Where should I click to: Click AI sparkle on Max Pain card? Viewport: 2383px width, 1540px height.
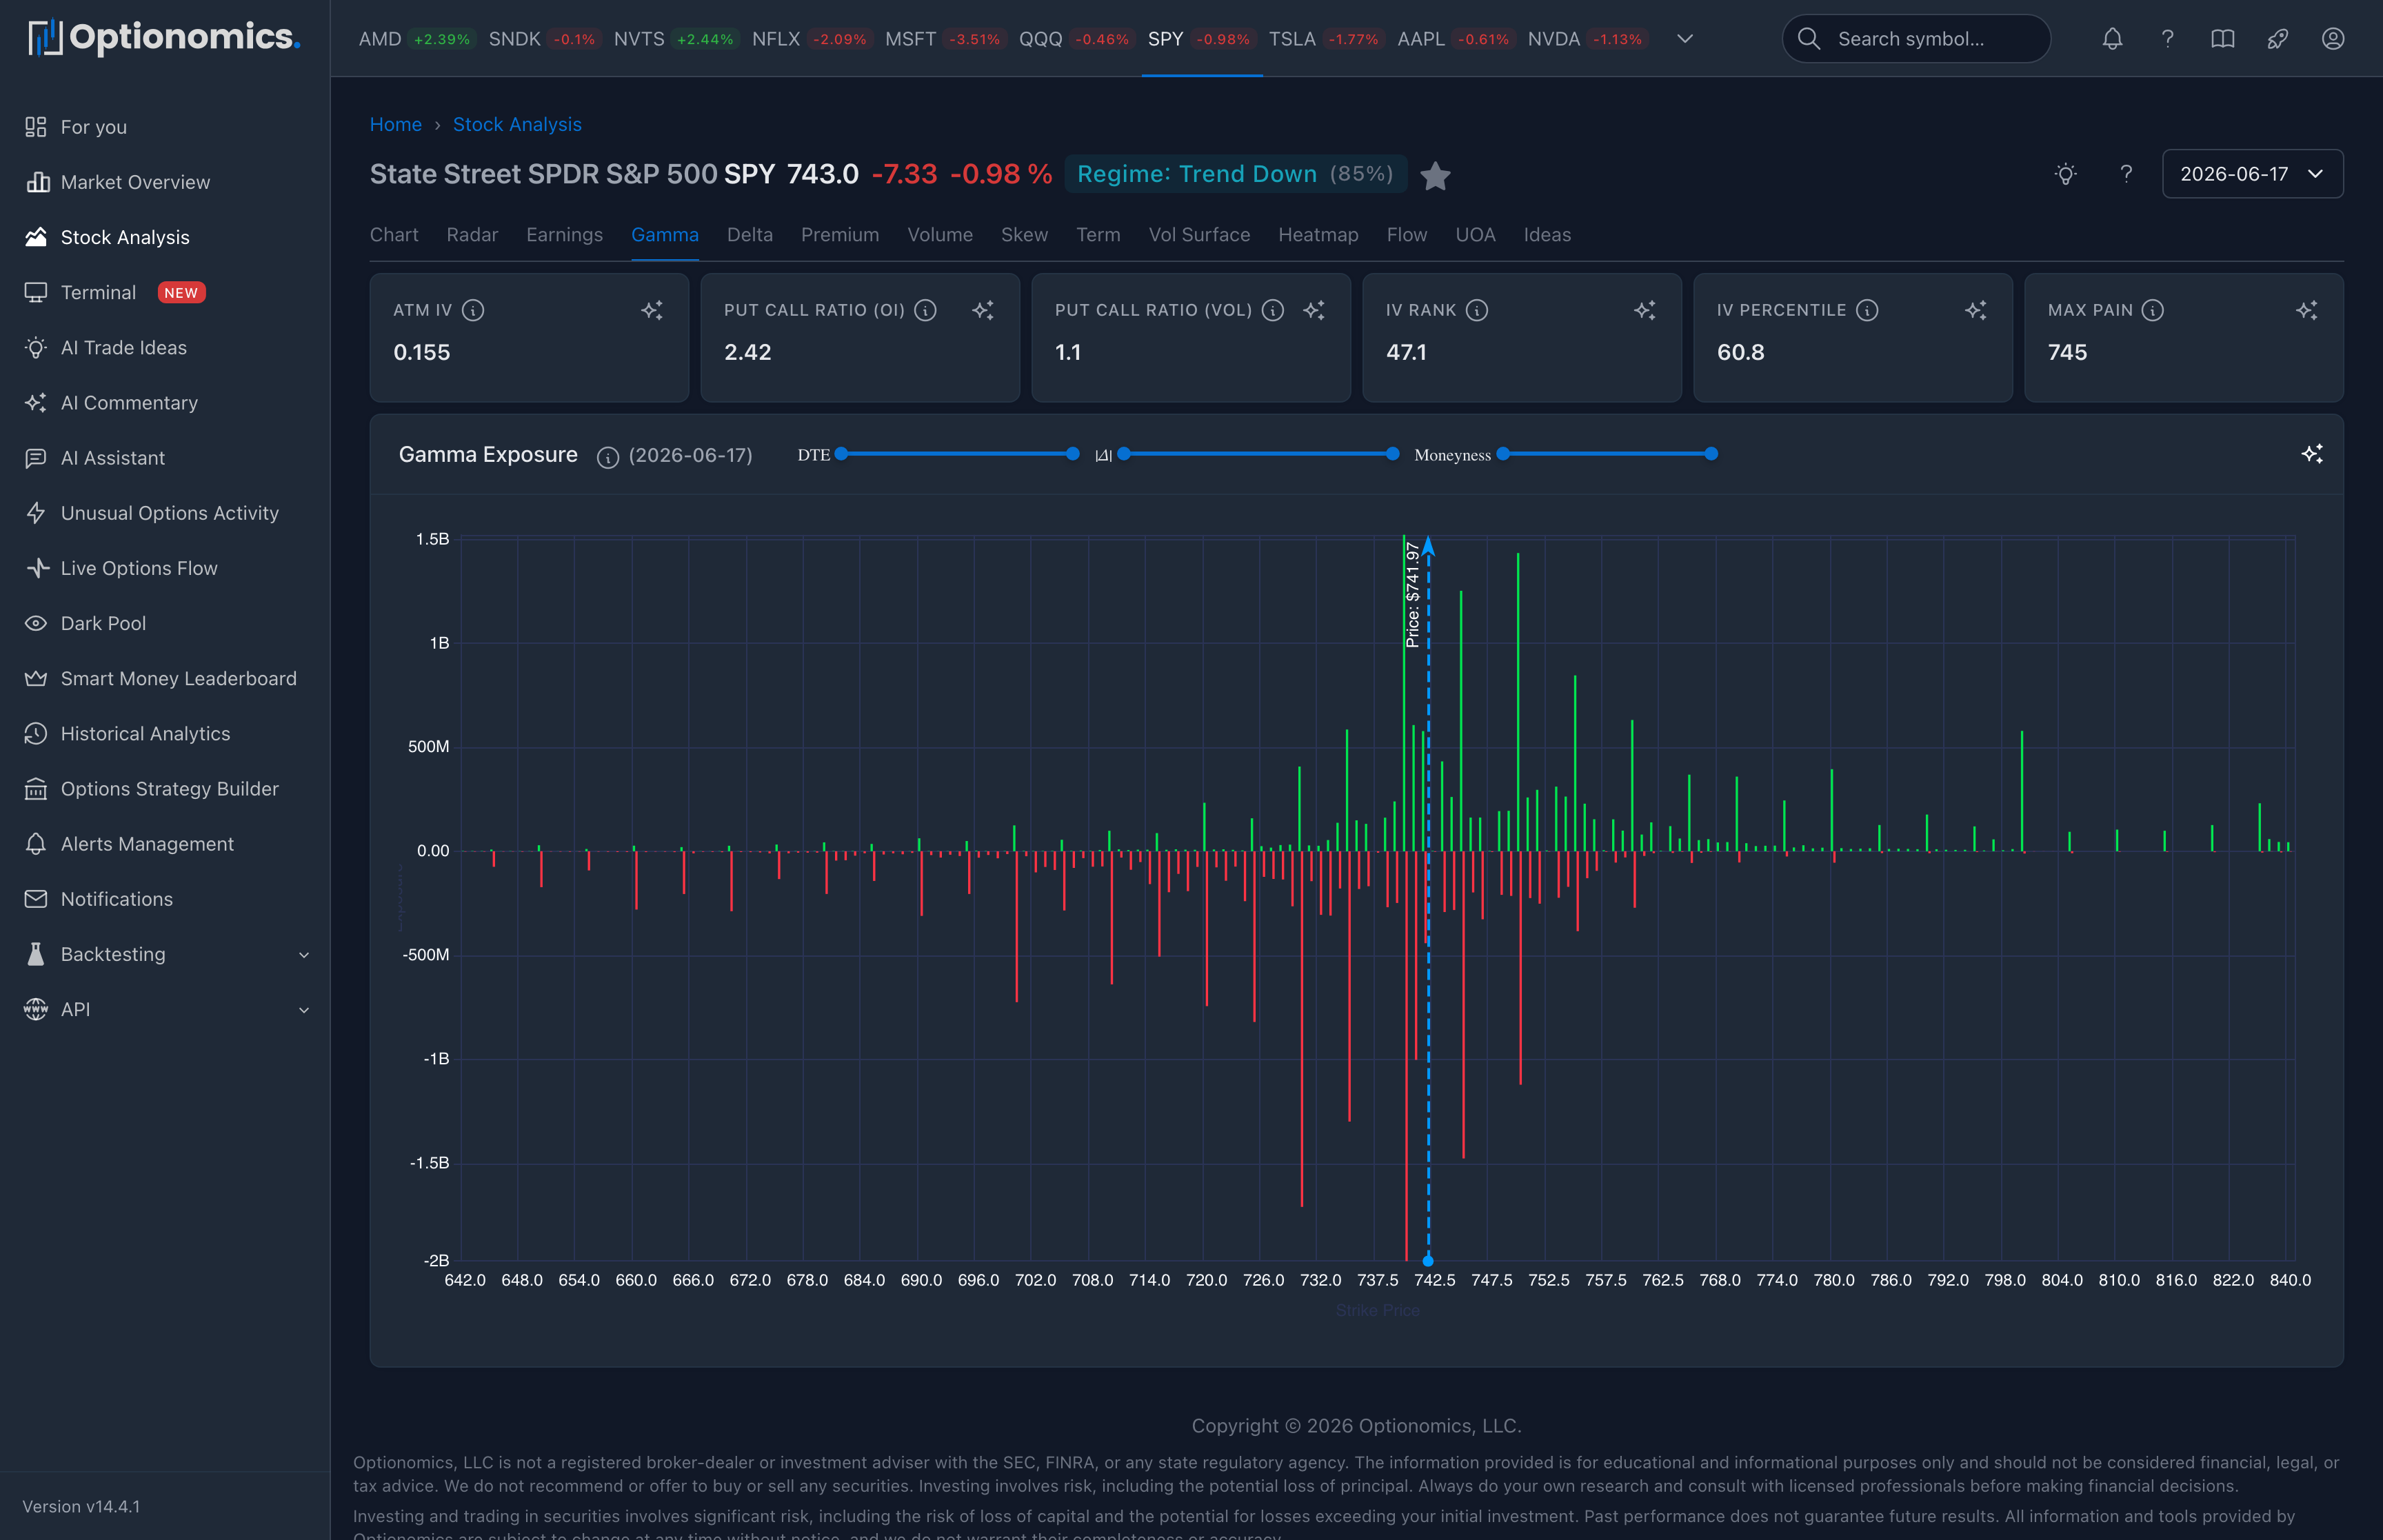tap(2307, 310)
